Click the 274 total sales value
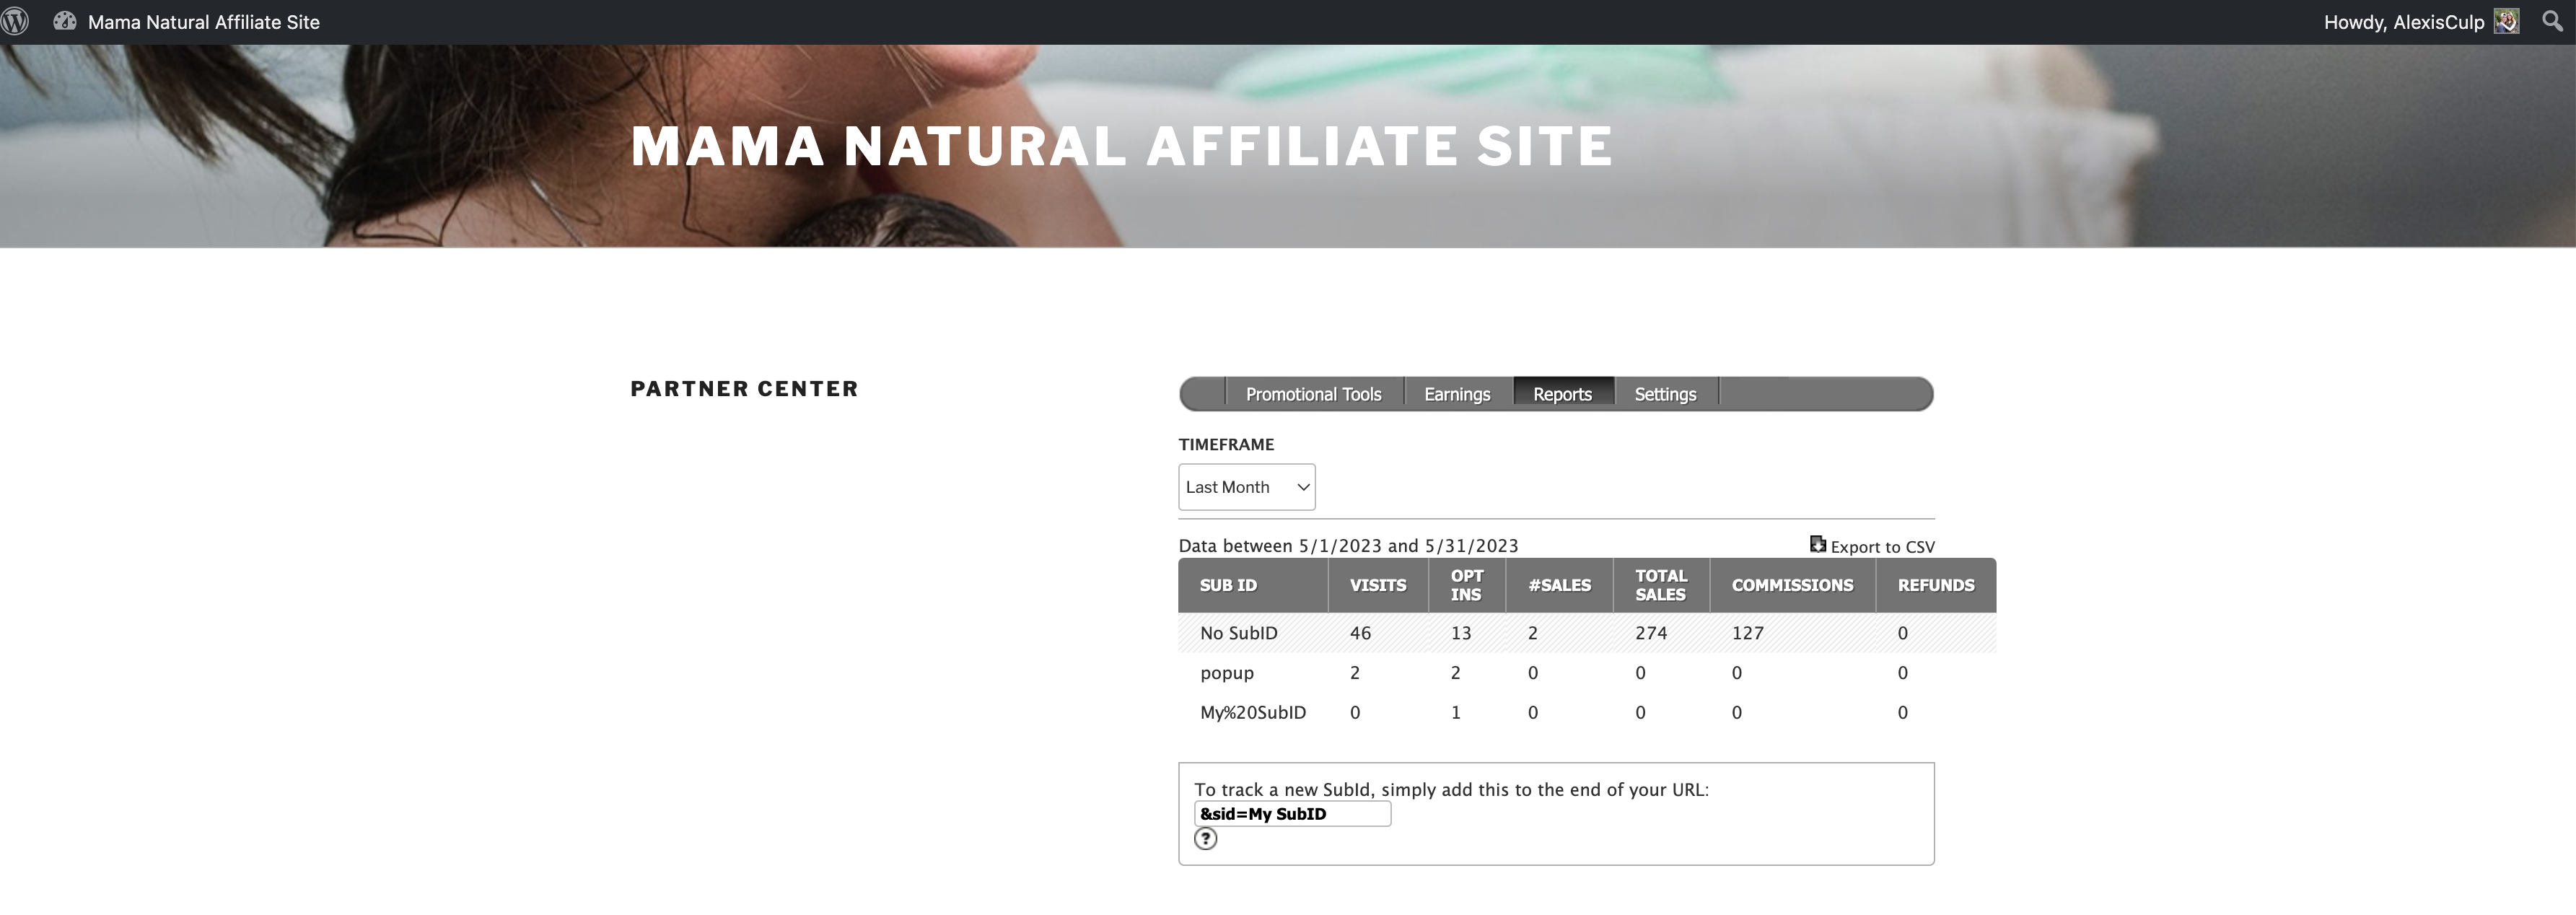The image size is (2576, 915). click(x=1650, y=633)
